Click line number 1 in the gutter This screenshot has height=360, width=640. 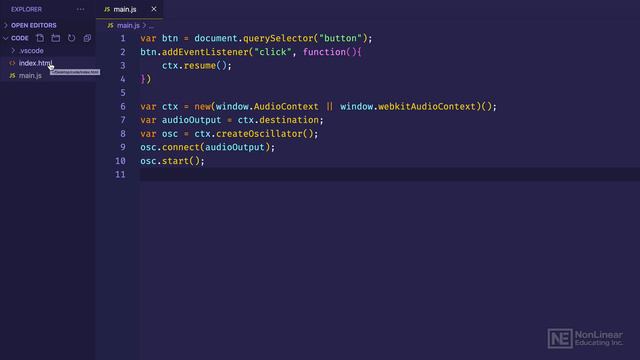123,38
